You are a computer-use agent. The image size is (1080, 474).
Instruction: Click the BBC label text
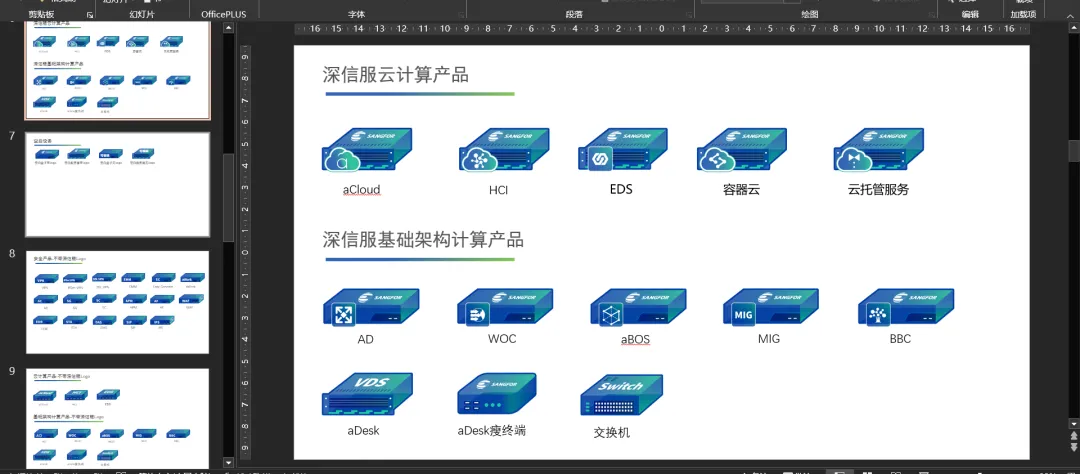pyautogui.click(x=900, y=339)
